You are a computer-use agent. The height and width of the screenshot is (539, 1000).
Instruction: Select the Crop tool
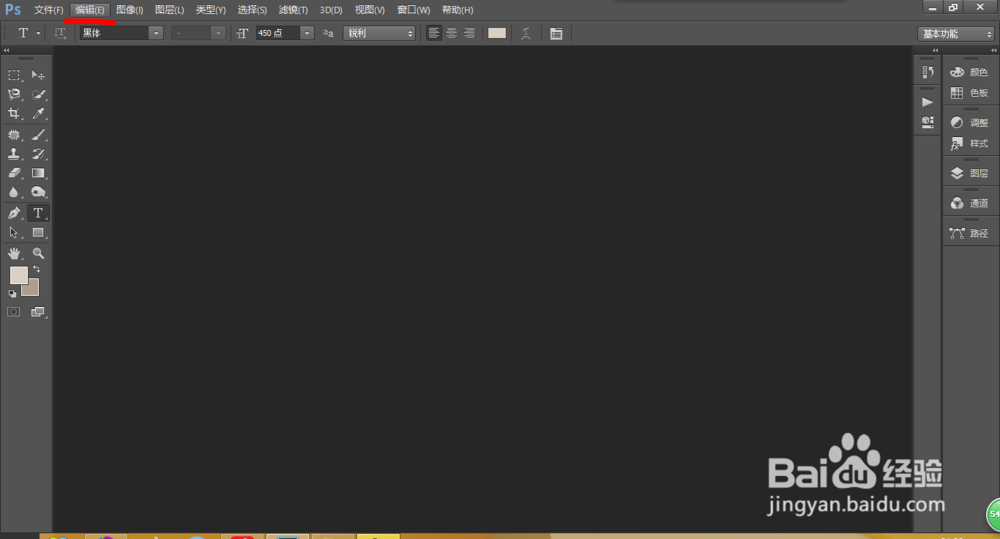pos(13,114)
